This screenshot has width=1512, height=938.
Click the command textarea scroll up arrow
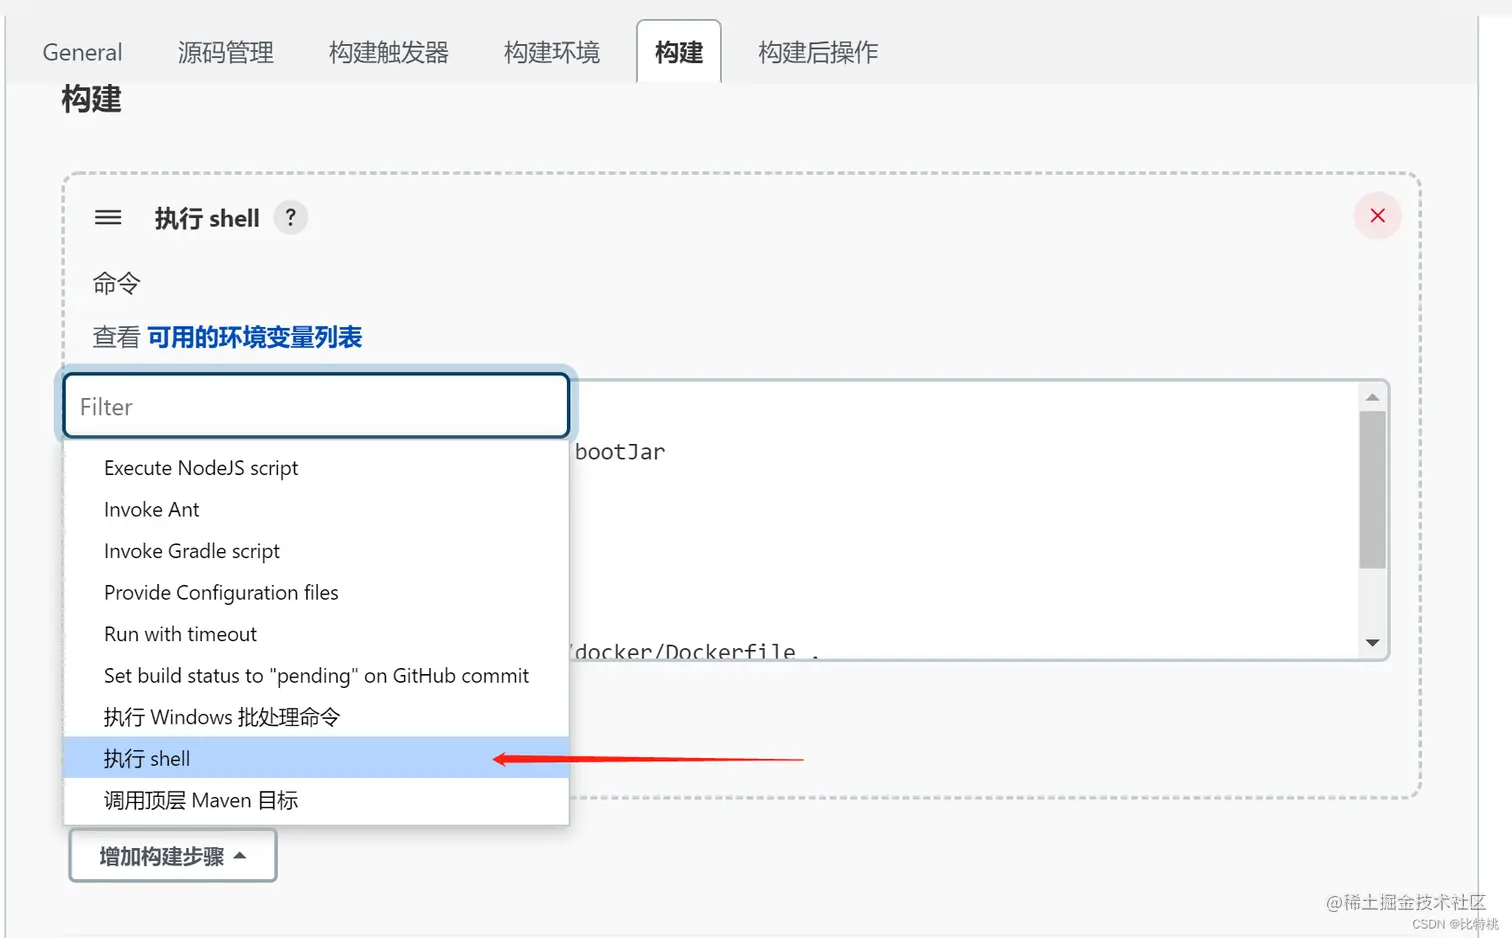[1372, 397]
